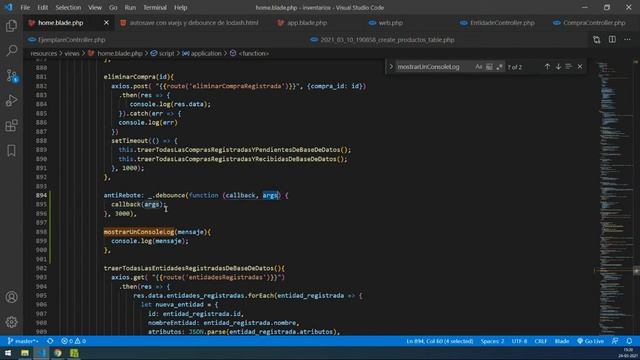The width and height of the screenshot is (640, 360).
Task: Click on mostrarUnConsoleLog in line 898
Action: 139,232
